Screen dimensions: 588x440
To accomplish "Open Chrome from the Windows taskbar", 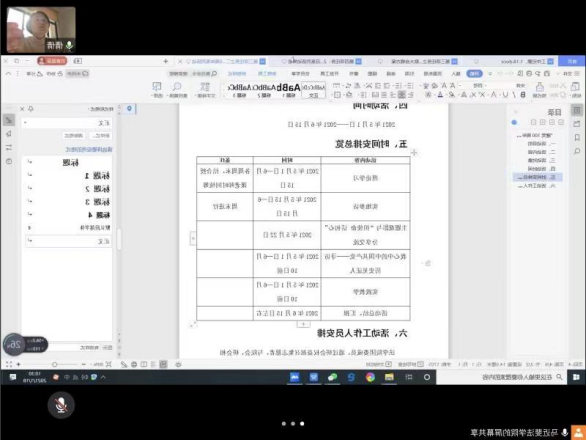I will point(370,377).
